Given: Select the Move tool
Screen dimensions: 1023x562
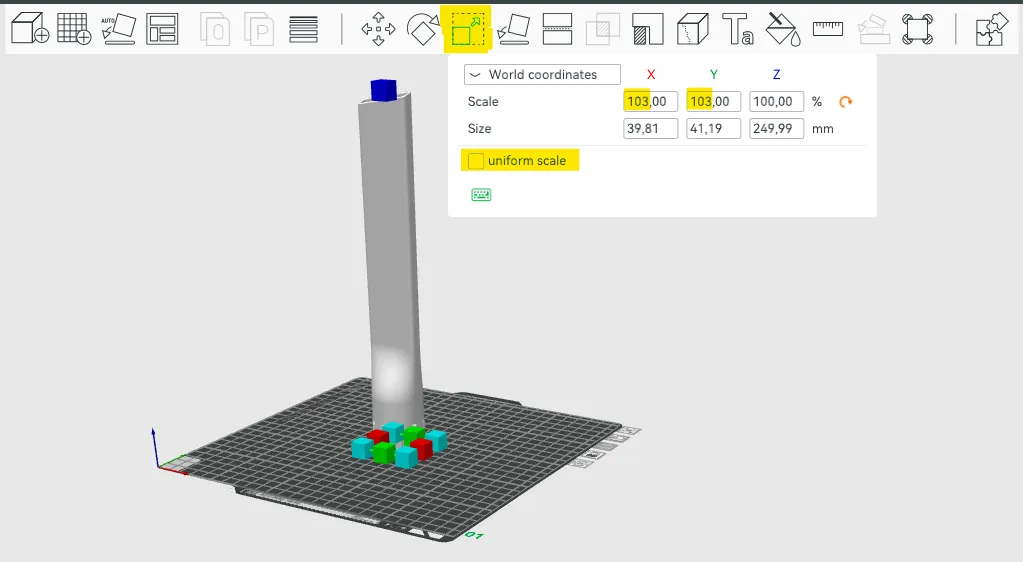Looking at the screenshot, I should point(378,29).
